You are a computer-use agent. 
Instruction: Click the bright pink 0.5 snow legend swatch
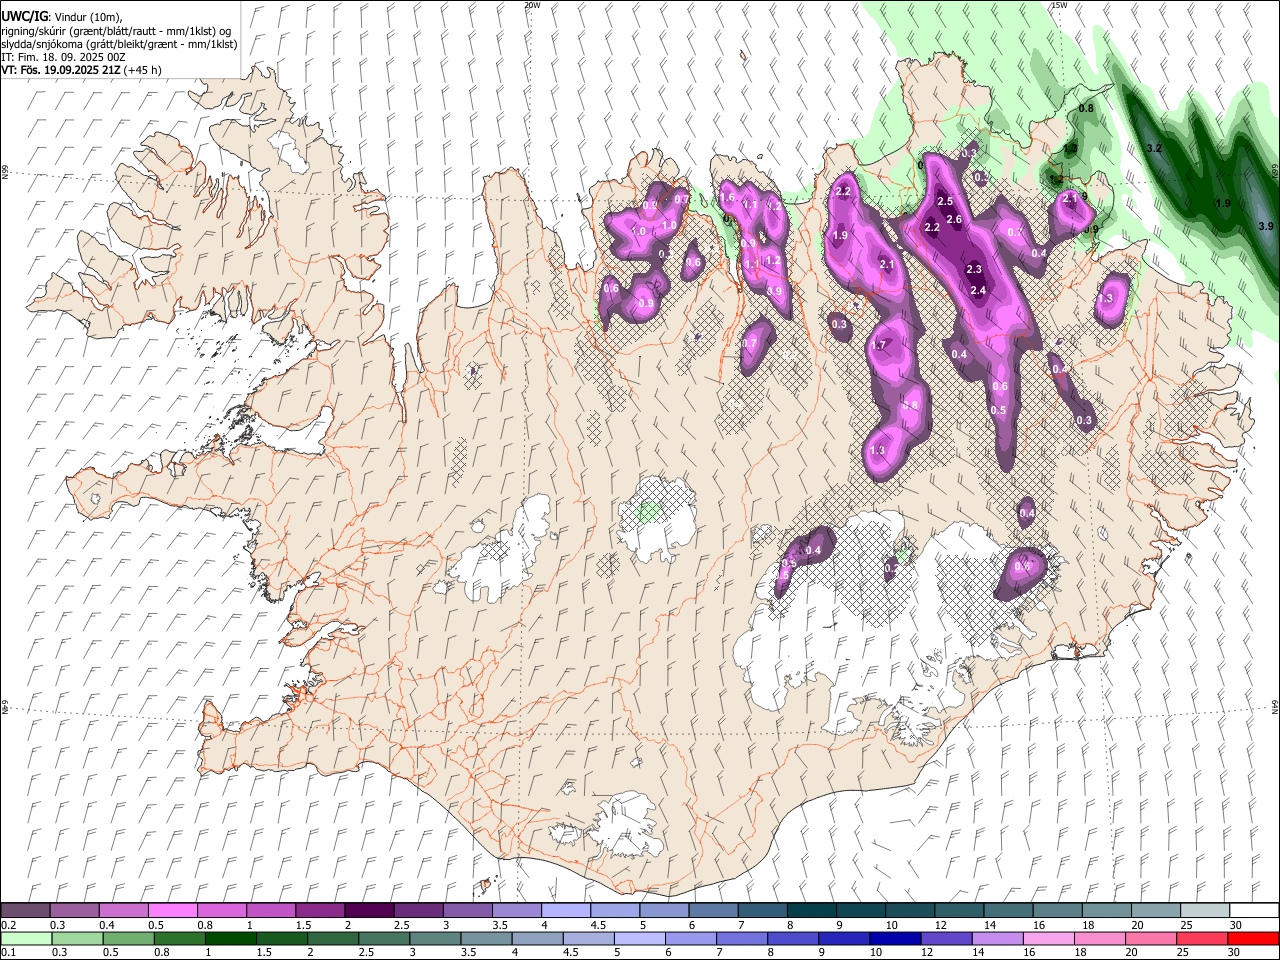tap(172, 911)
